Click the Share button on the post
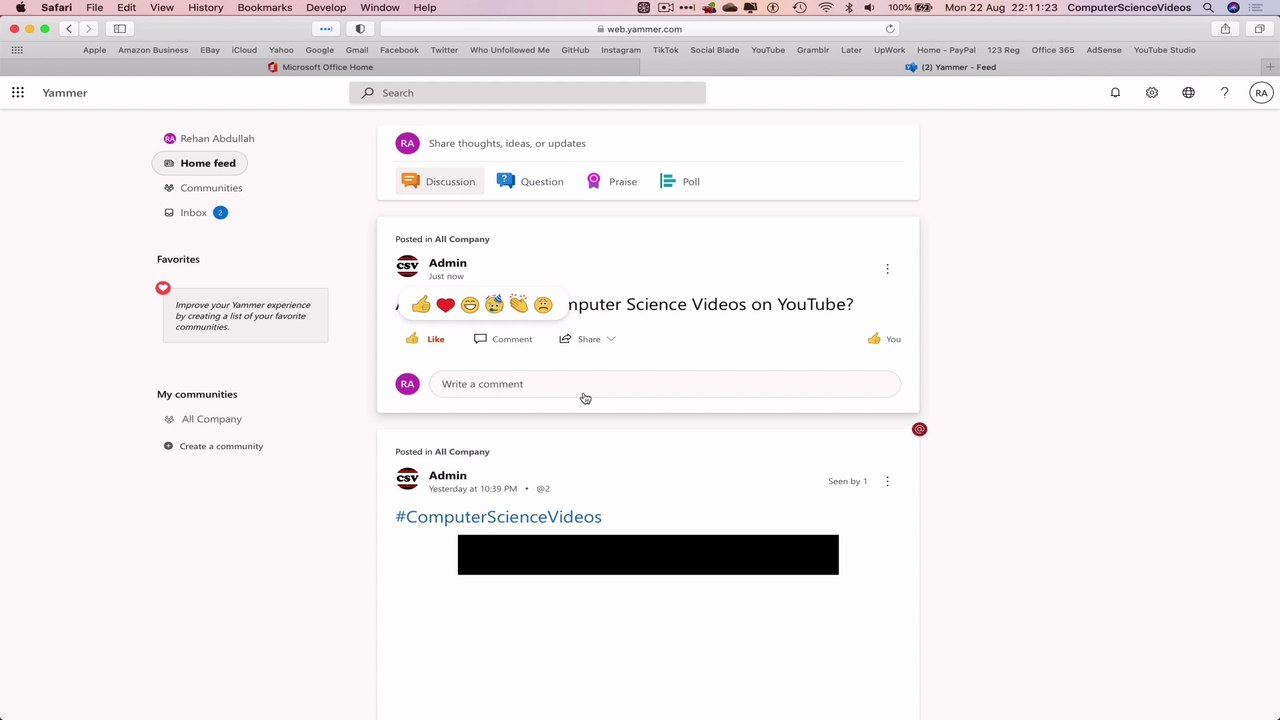This screenshot has width=1280, height=720. tap(580, 339)
